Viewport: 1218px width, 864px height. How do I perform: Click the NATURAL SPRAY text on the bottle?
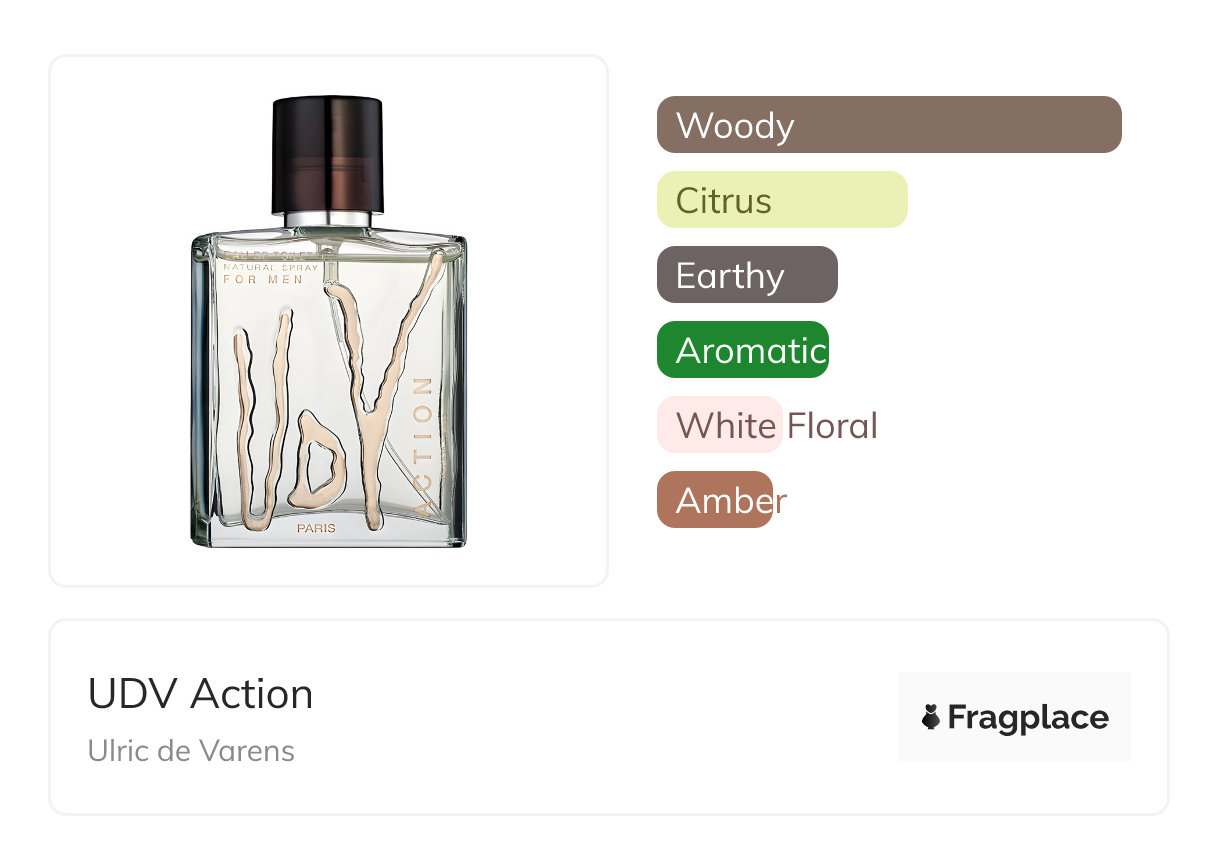pos(270,268)
